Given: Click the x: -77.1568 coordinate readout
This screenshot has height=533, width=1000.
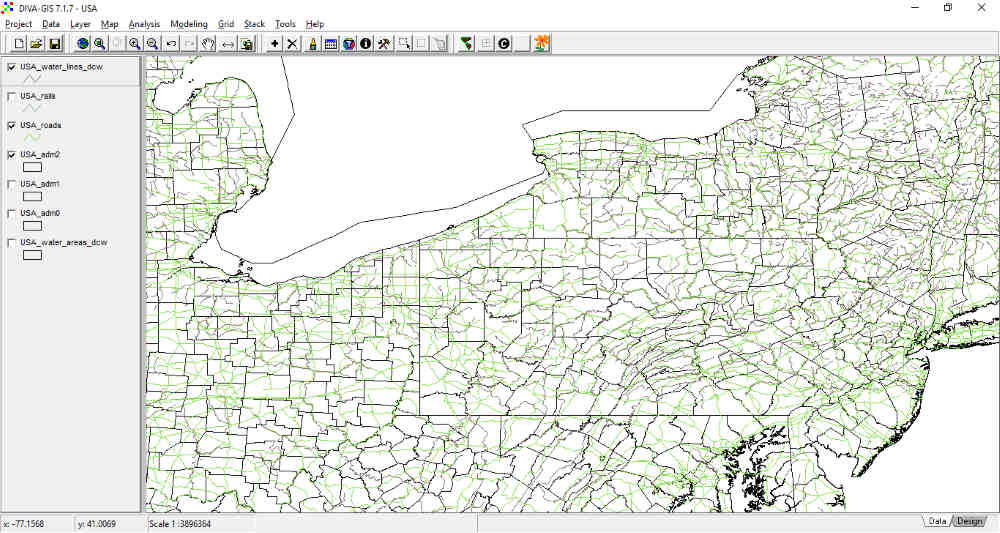Looking at the screenshot, I should coord(36,524).
